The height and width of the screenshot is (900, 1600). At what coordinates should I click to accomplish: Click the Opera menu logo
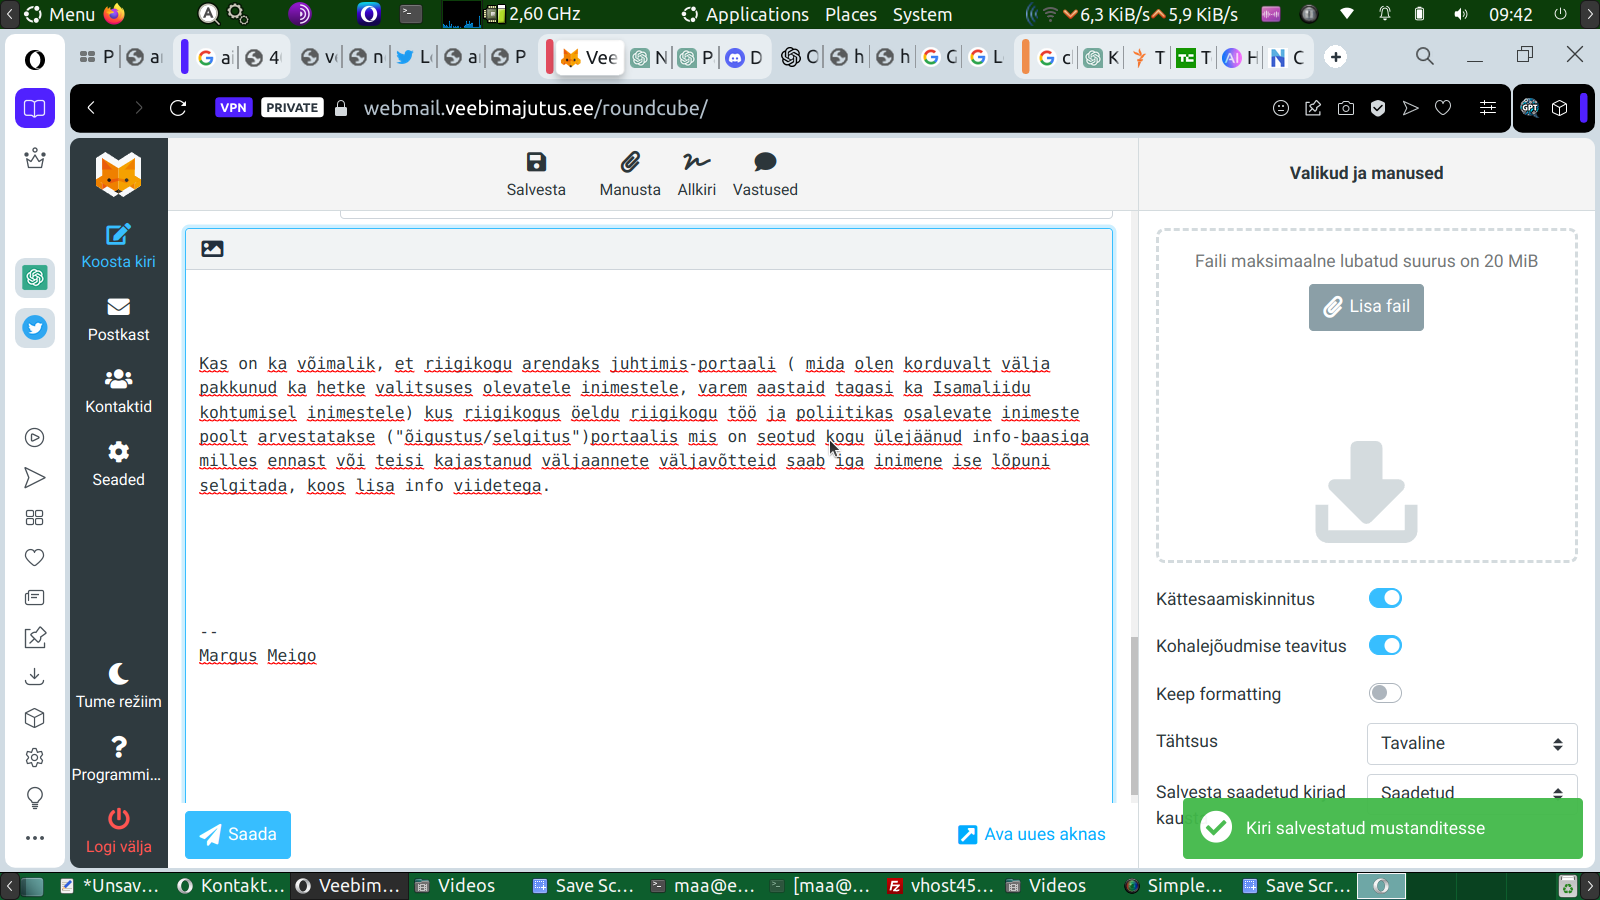[35, 60]
